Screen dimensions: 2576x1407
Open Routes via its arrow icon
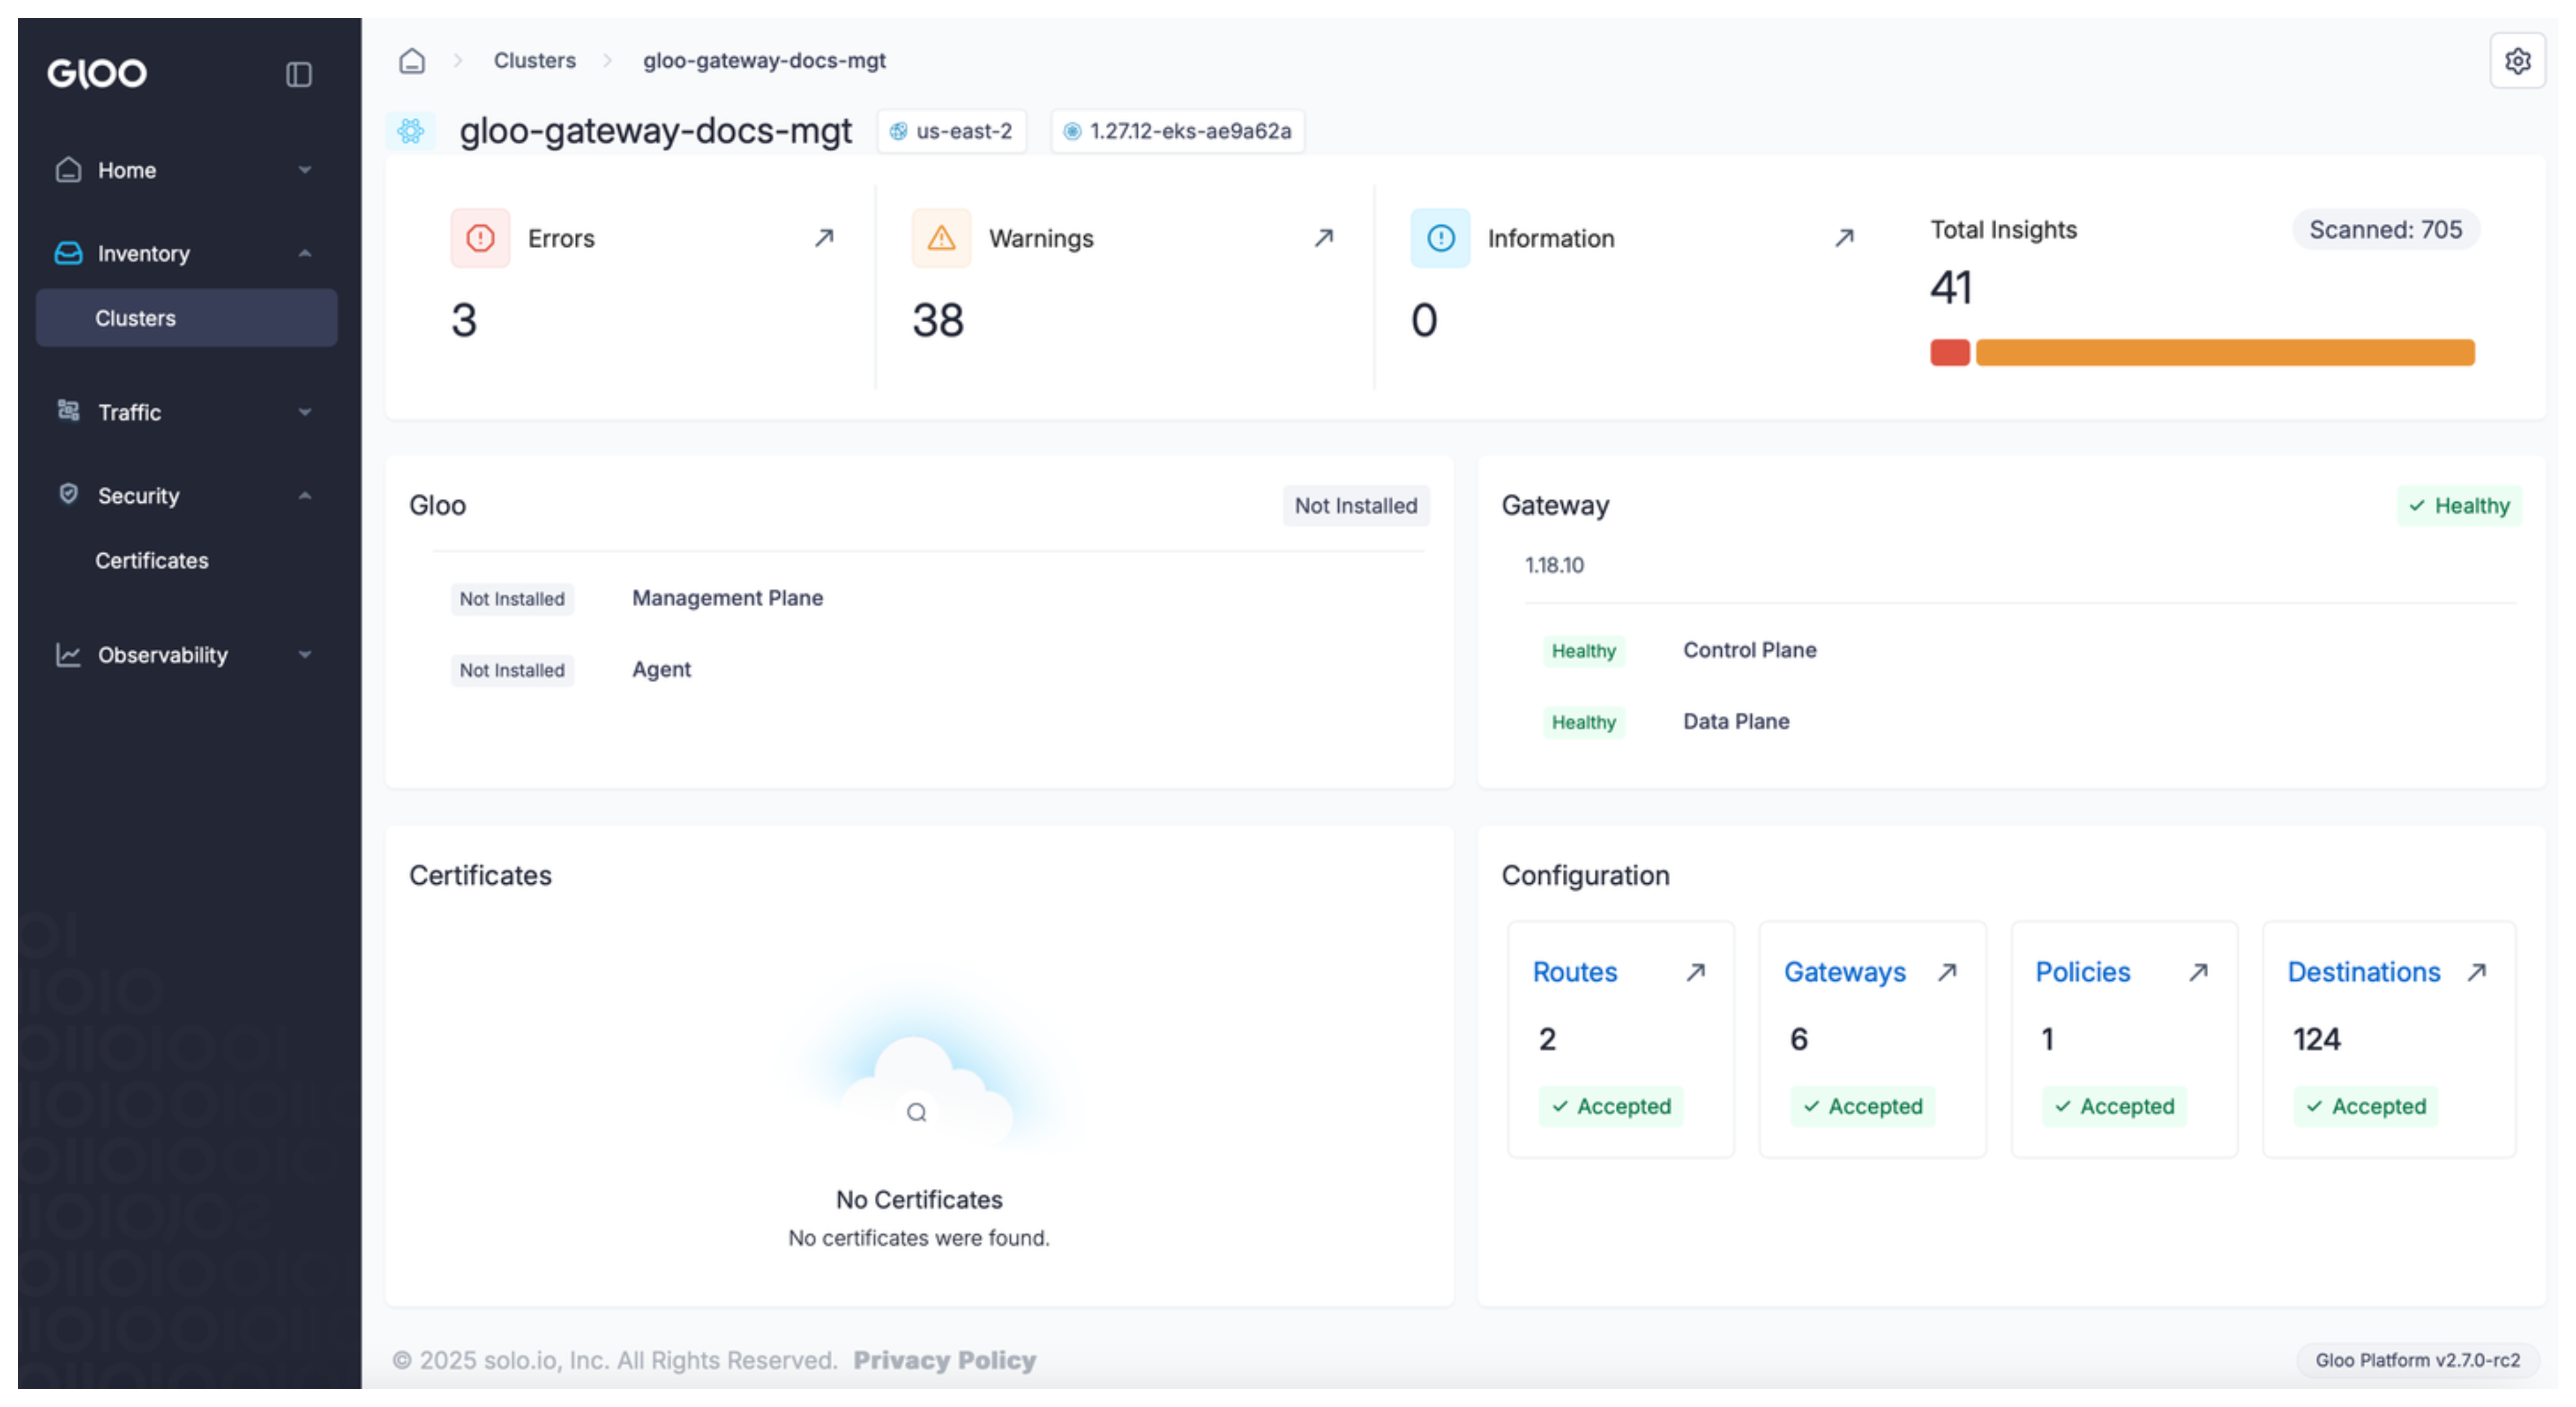1696,972
